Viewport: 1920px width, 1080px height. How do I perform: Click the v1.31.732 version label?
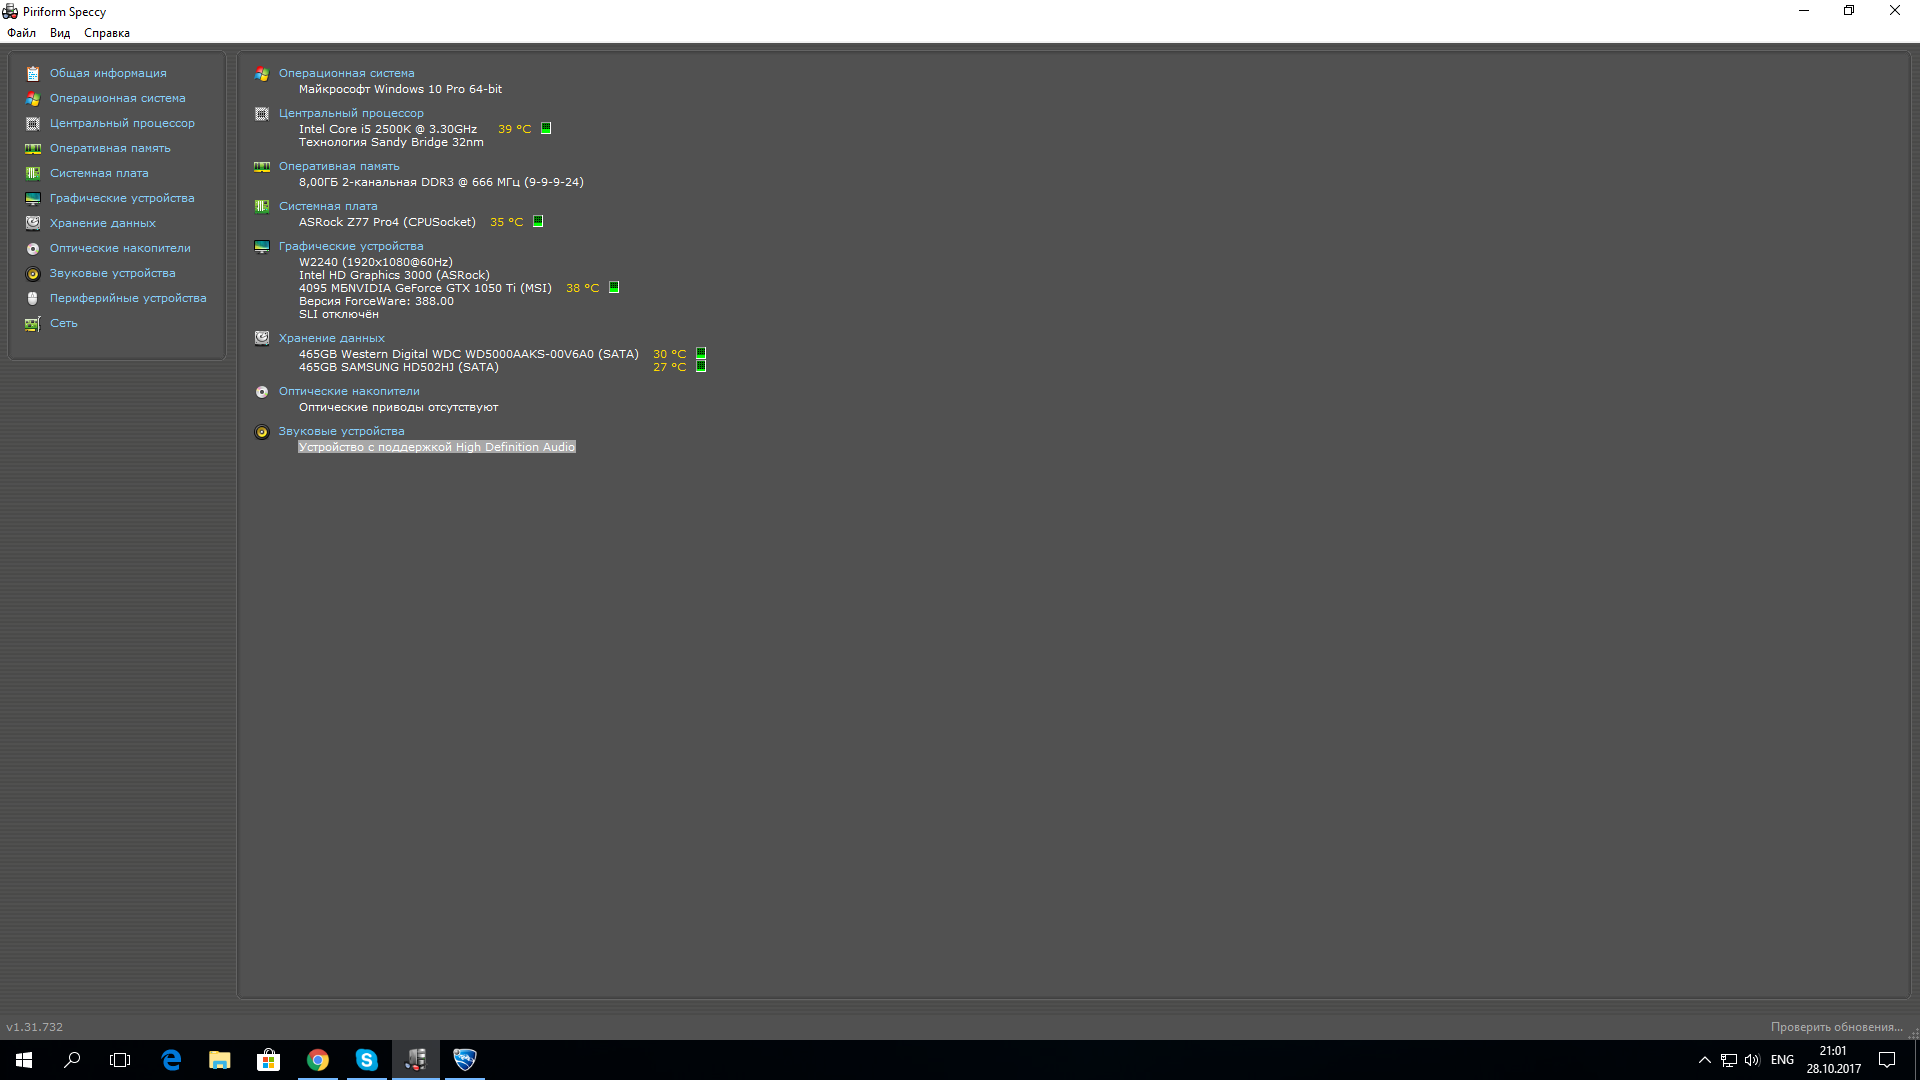point(34,1027)
